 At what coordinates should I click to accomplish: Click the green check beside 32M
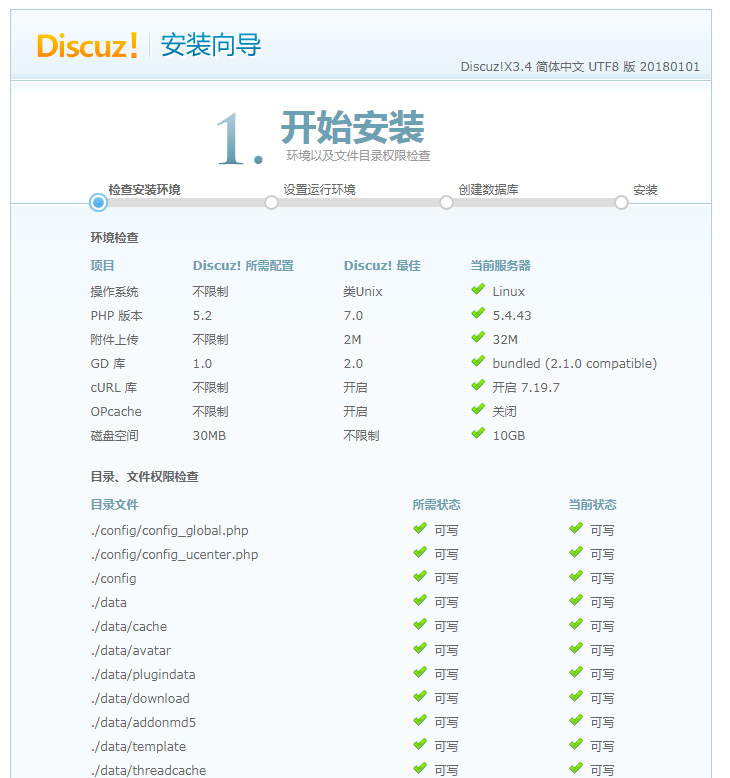[478, 337]
